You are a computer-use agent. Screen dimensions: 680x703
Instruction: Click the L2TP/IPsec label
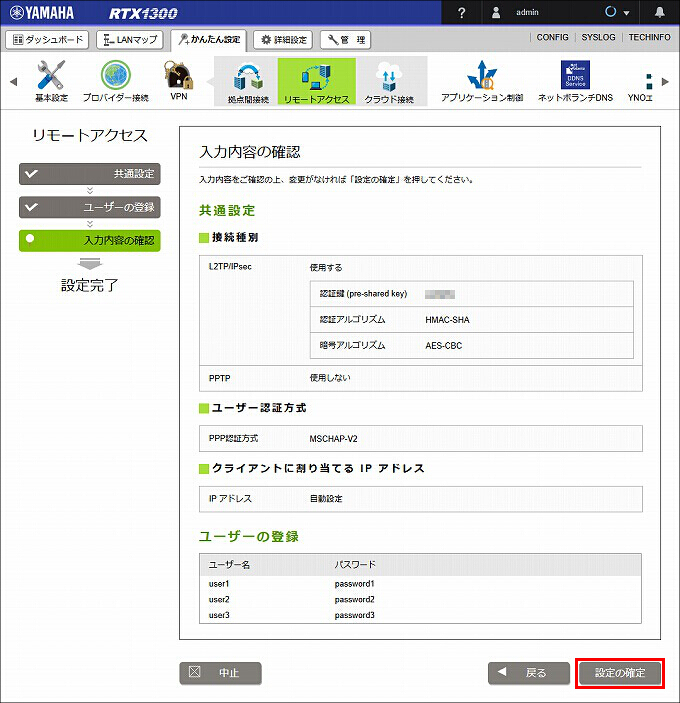click(x=230, y=266)
